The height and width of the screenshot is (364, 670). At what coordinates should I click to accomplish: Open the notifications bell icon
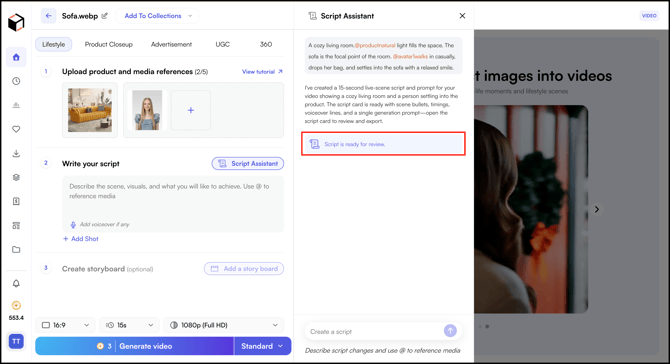(16, 283)
